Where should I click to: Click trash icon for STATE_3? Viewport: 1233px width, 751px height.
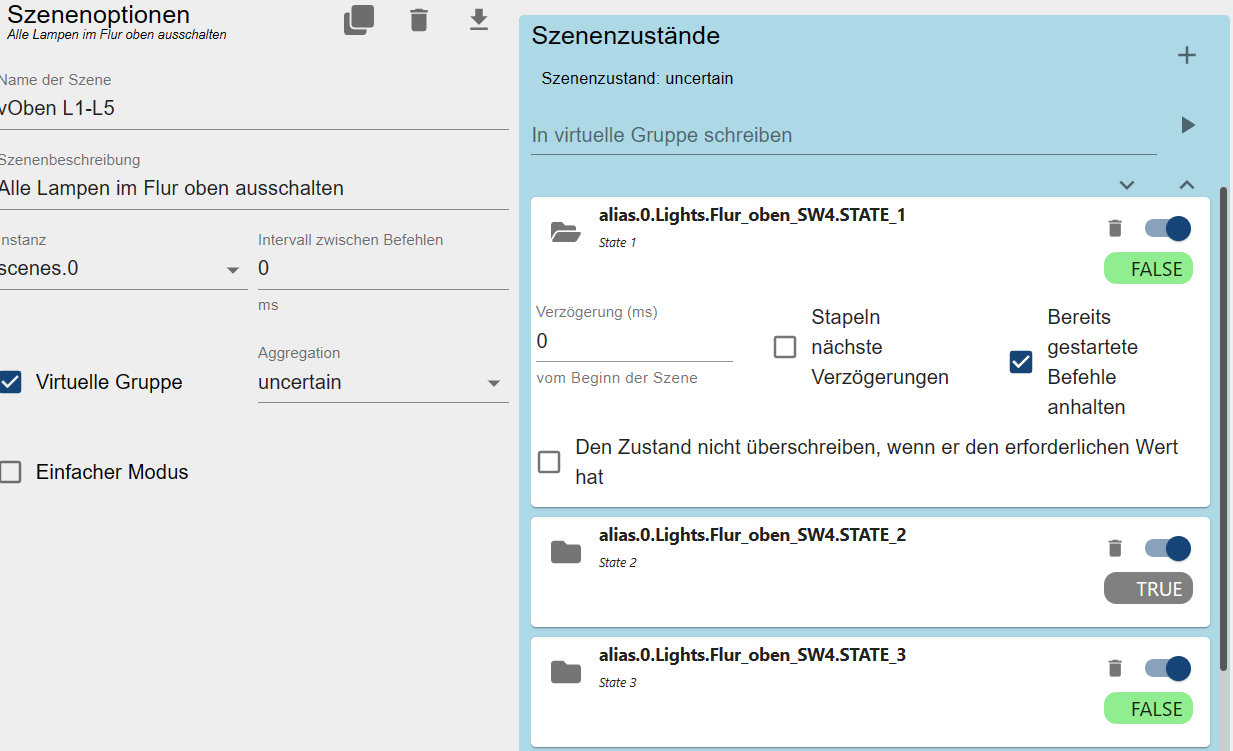(x=1115, y=669)
